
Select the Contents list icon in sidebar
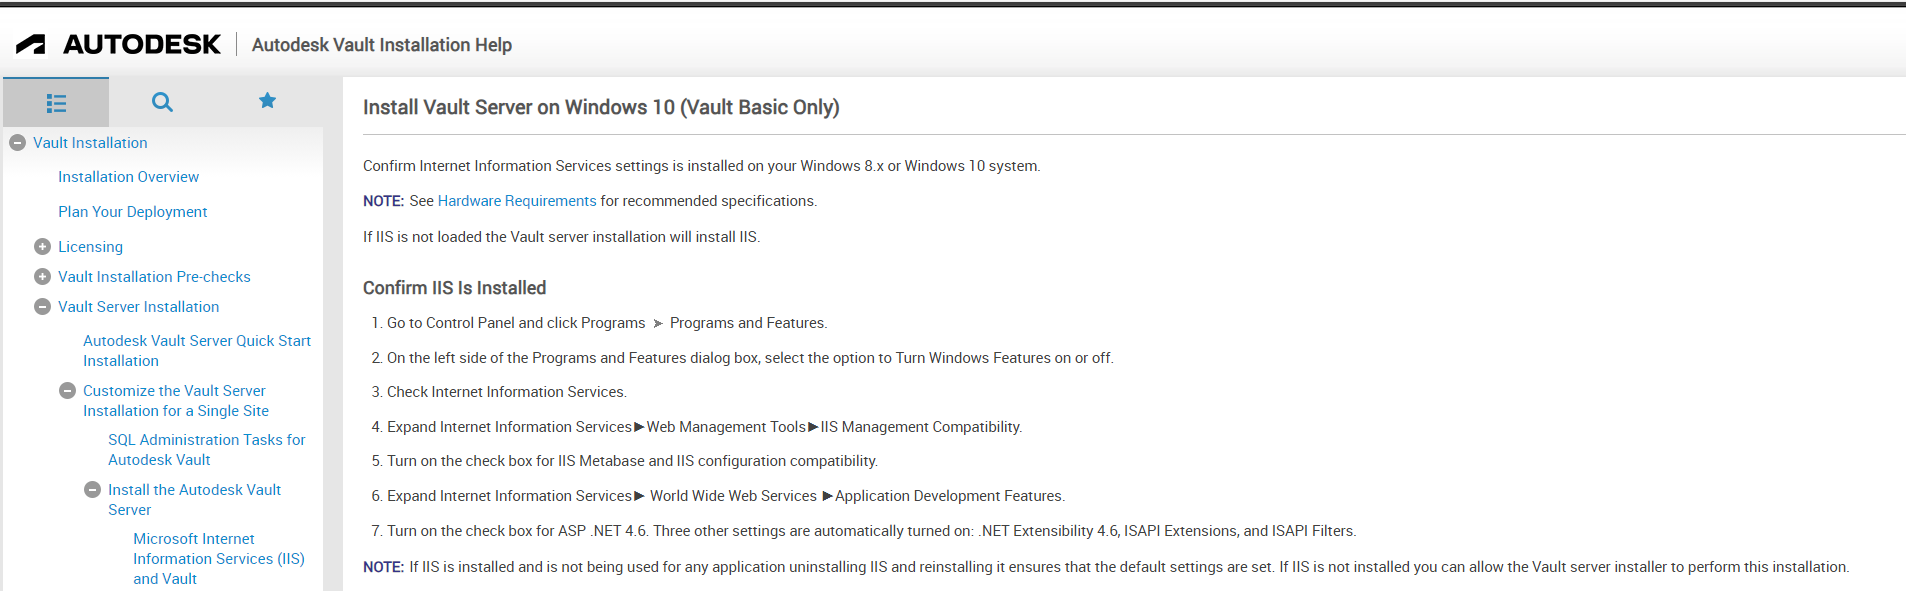pos(56,102)
